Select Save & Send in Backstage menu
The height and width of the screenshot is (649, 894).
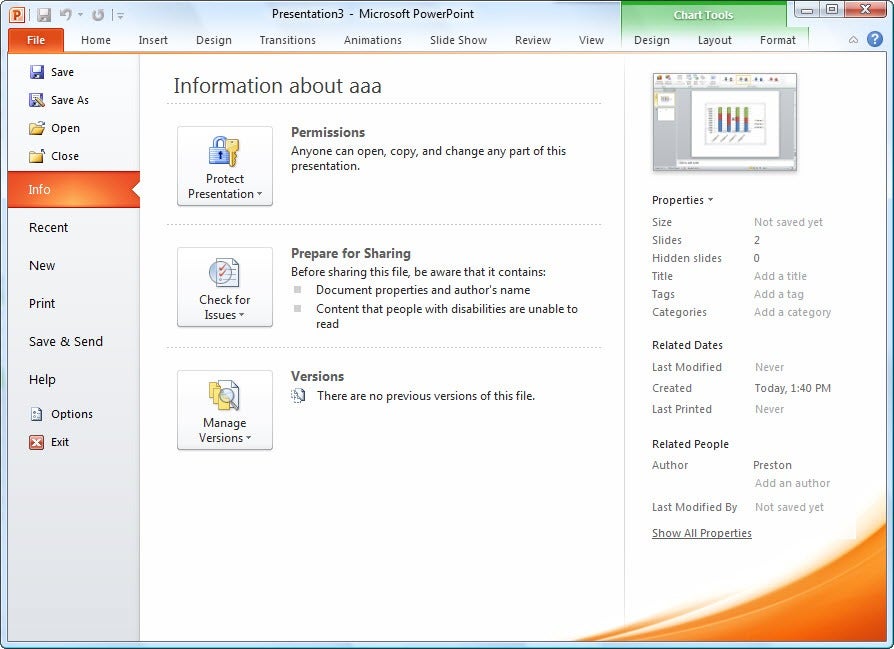pos(74,342)
